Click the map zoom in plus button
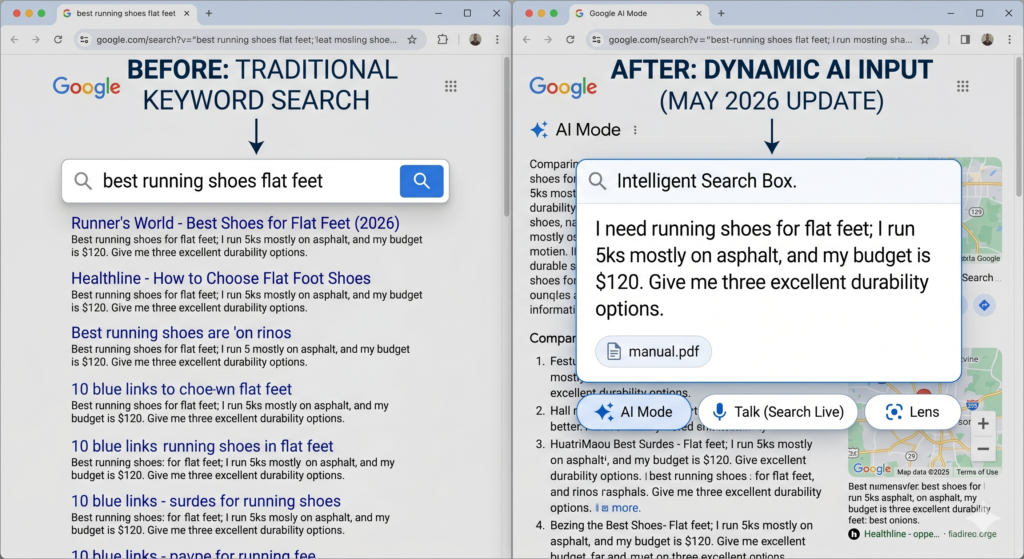1024x559 pixels. pyautogui.click(x=983, y=424)
